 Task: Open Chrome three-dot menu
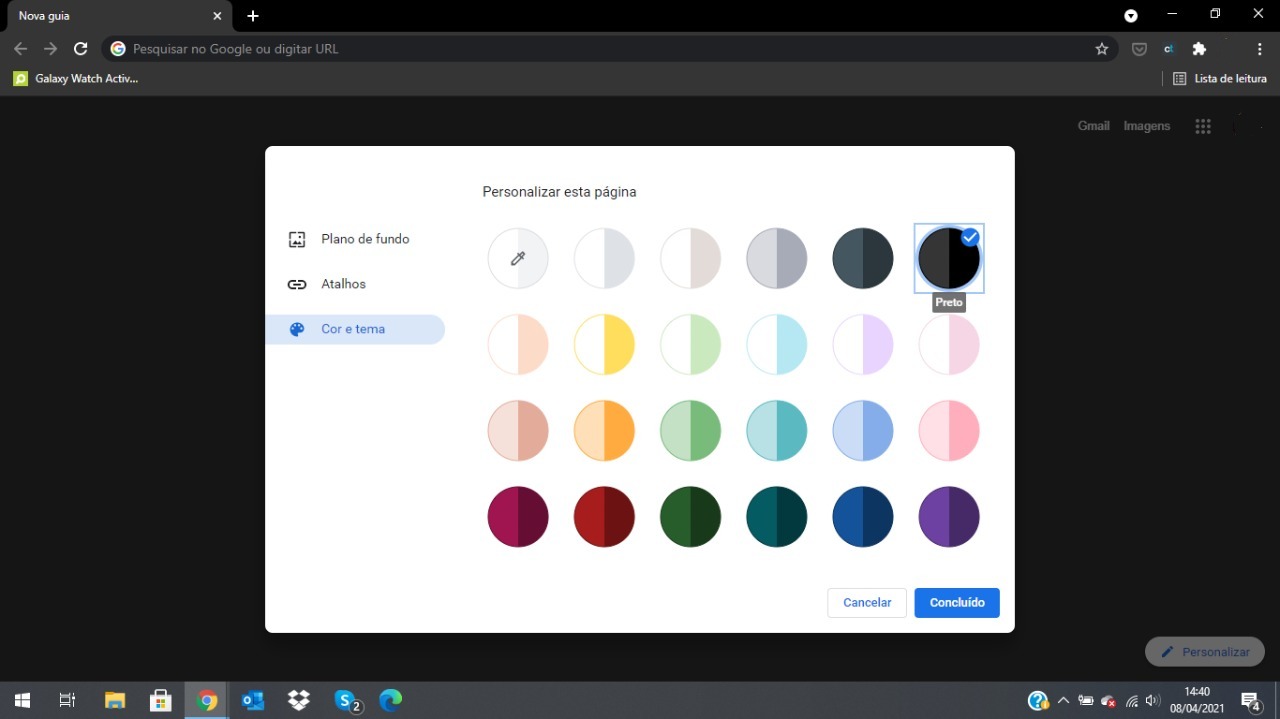coord(1260,49)
